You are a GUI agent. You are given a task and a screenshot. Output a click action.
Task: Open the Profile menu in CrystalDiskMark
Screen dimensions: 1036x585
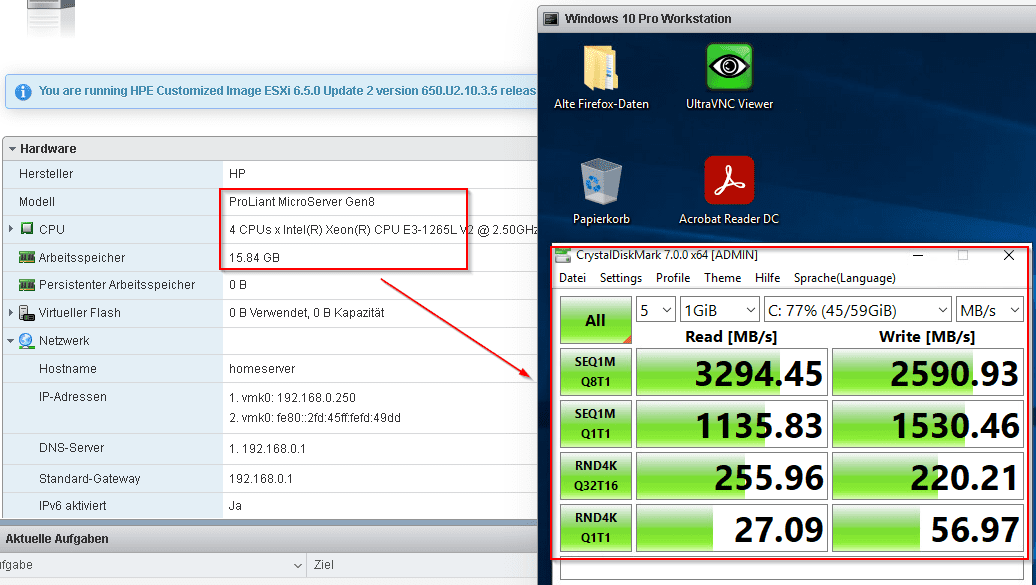pyautogui.click(x=673, y=278)
